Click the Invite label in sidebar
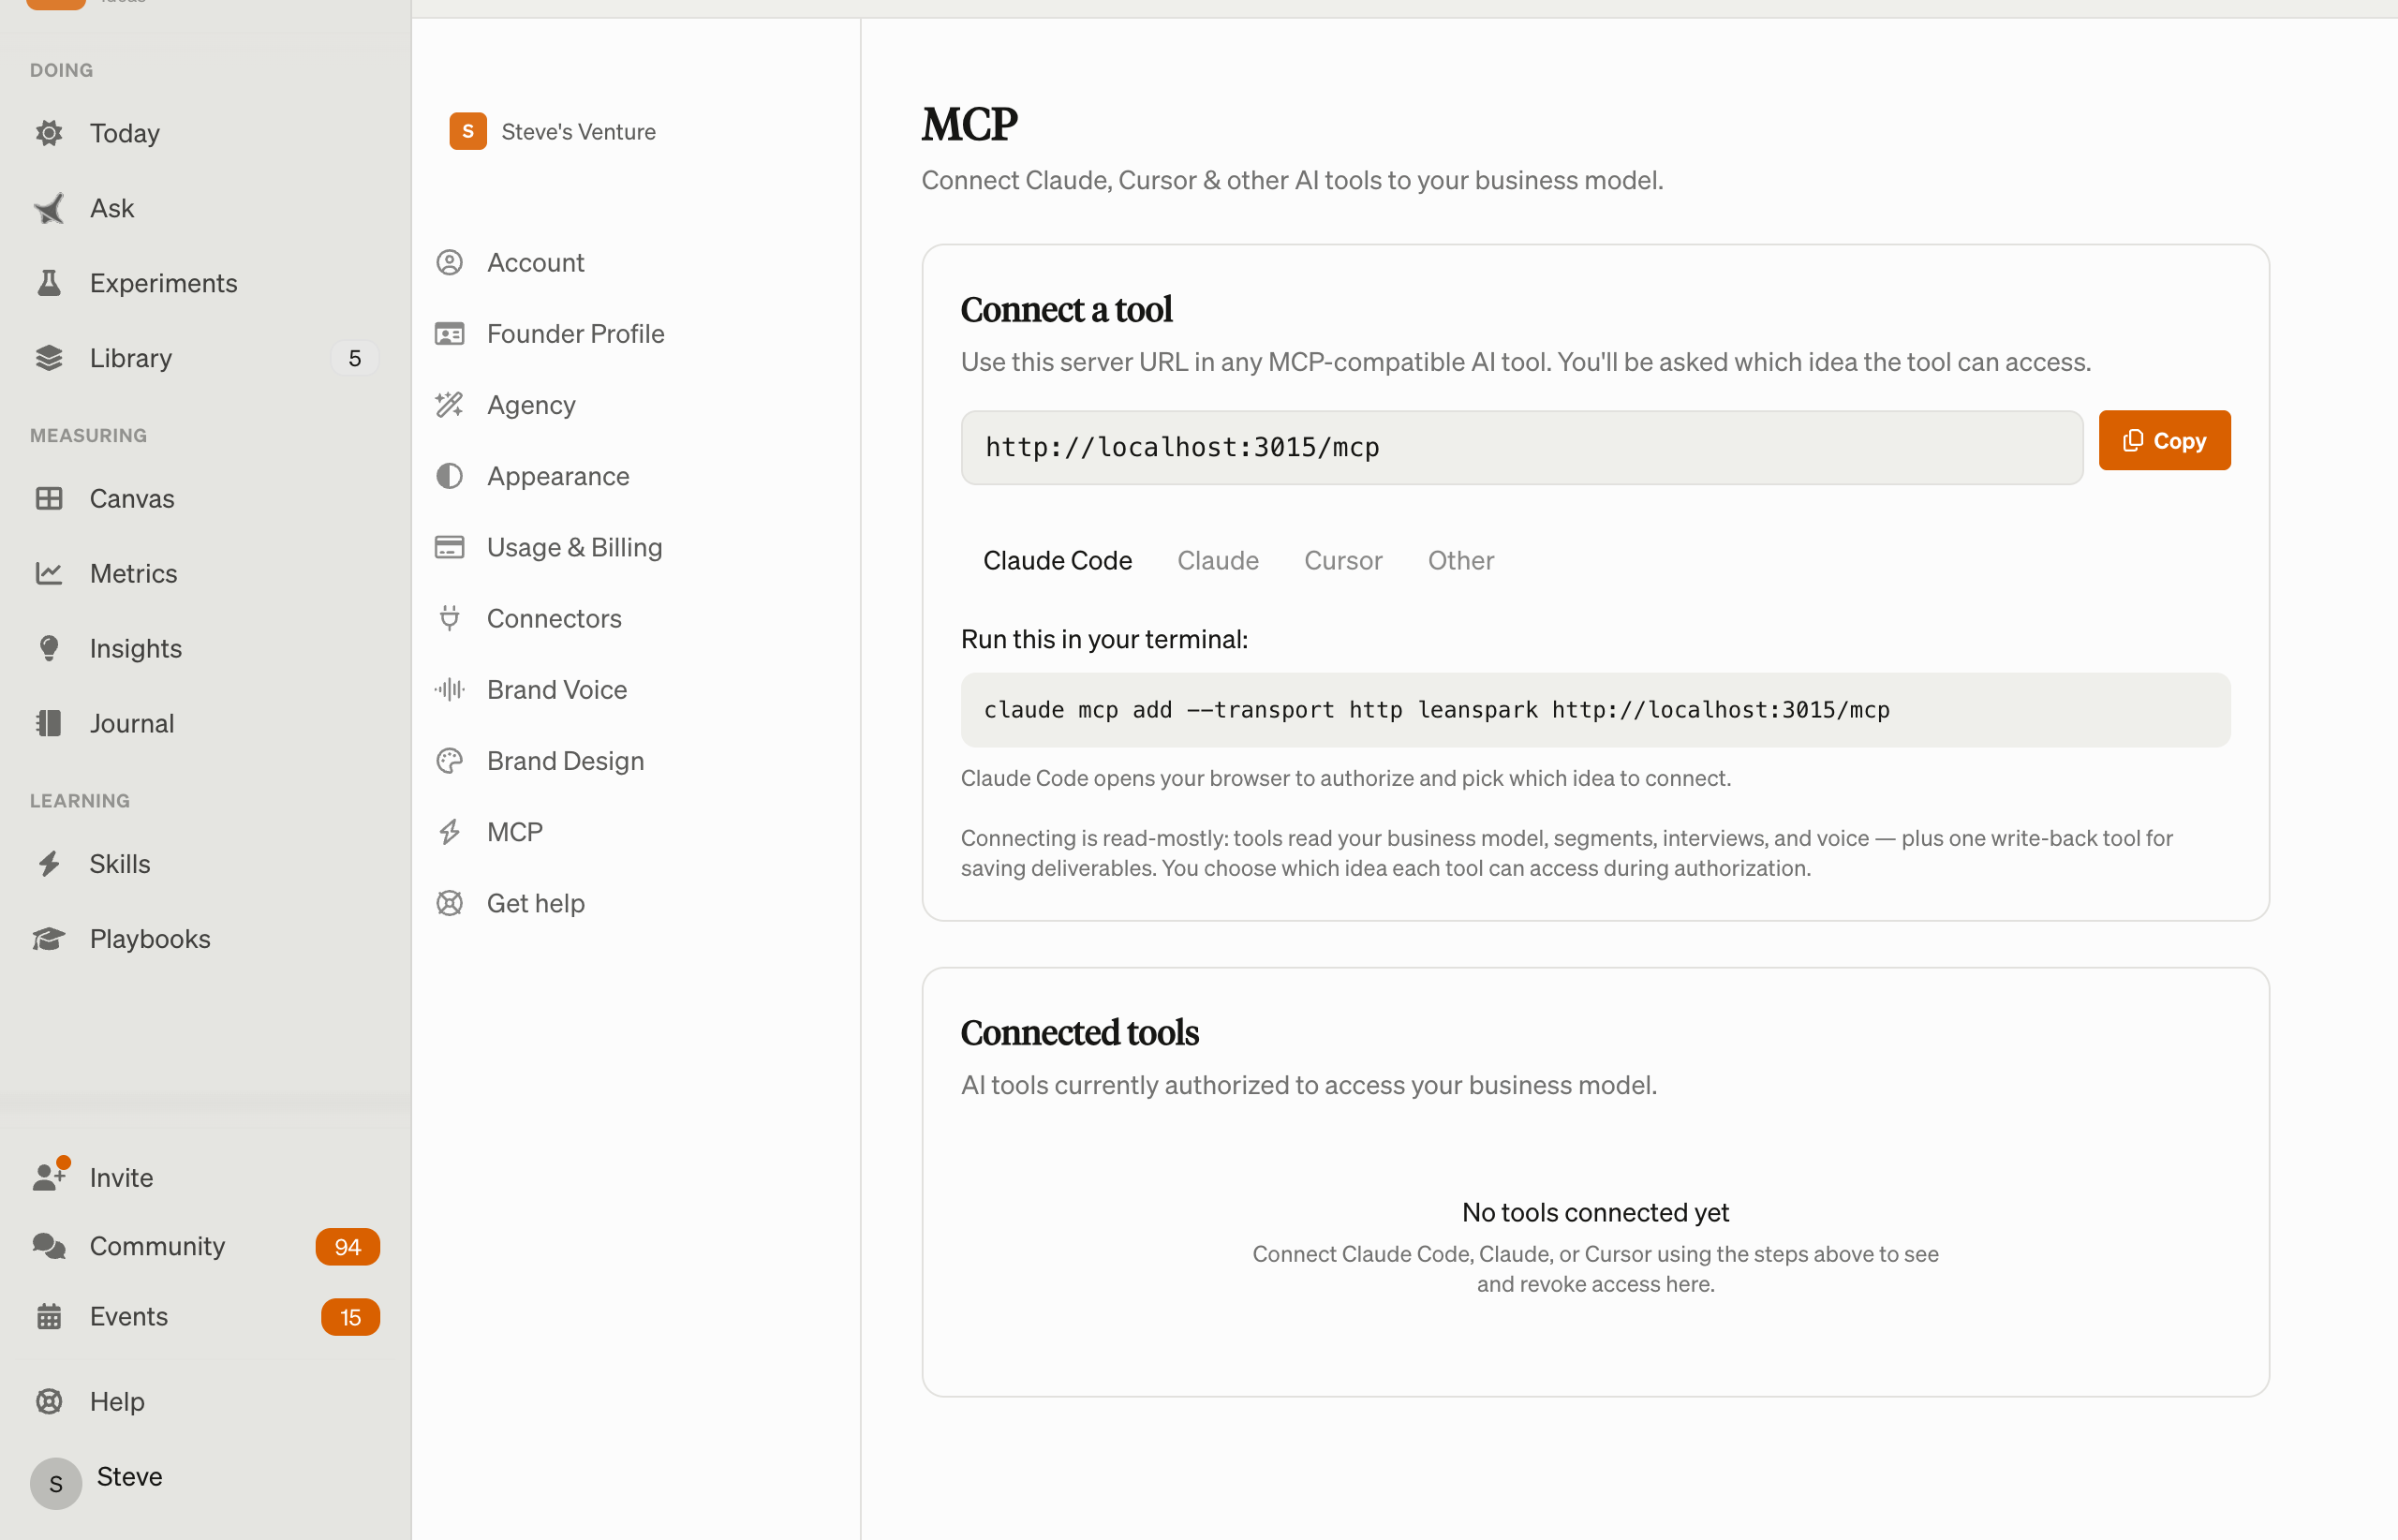 121,1177
